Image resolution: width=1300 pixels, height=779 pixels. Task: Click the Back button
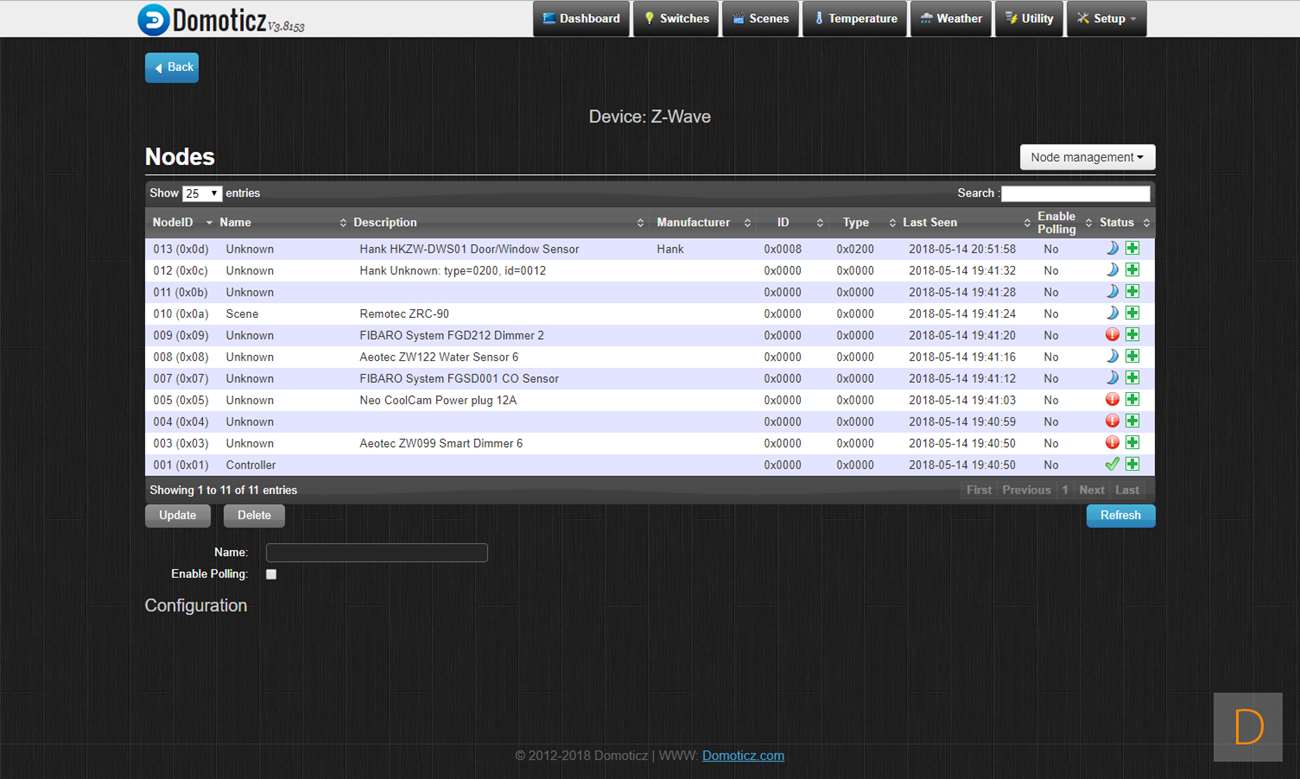172,67
